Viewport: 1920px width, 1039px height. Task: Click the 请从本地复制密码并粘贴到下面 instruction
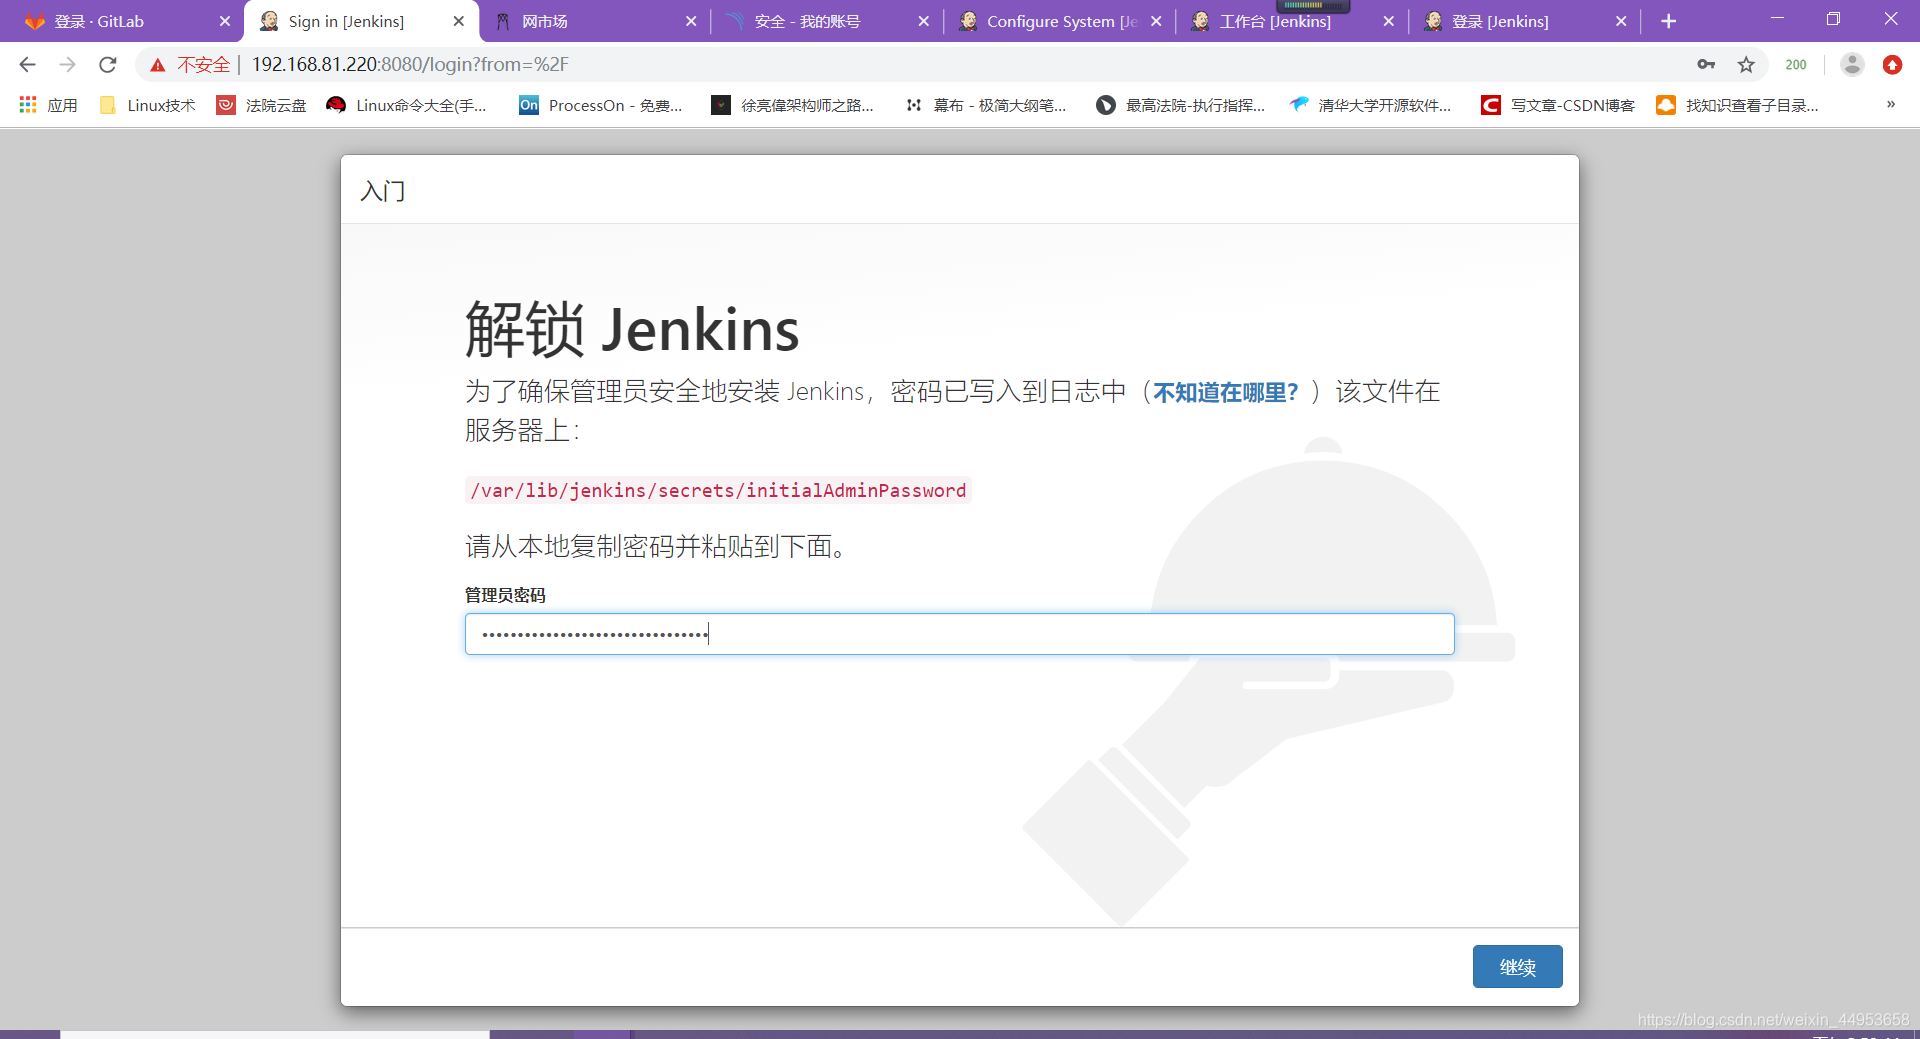pyautogui.click(x=656, y=546)
